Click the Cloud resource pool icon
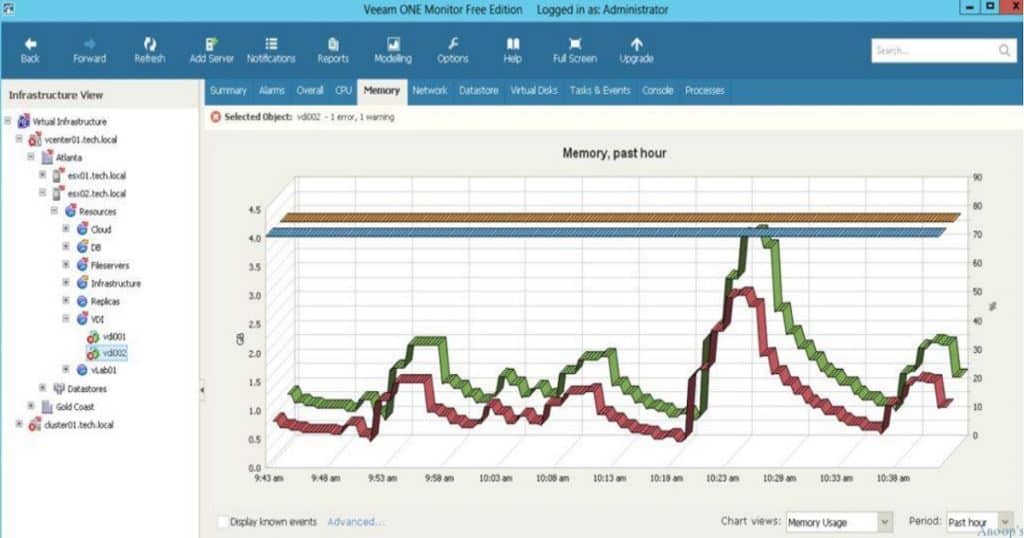Image resolution: width=1024 pixels, height=538 pixels. click(82, 229)
